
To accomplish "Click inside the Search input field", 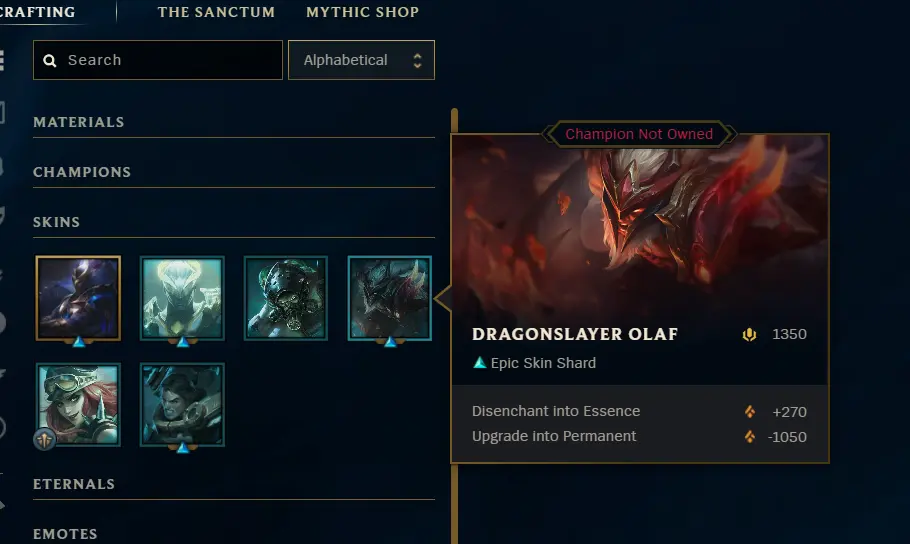I will click(x=158, y=60).
